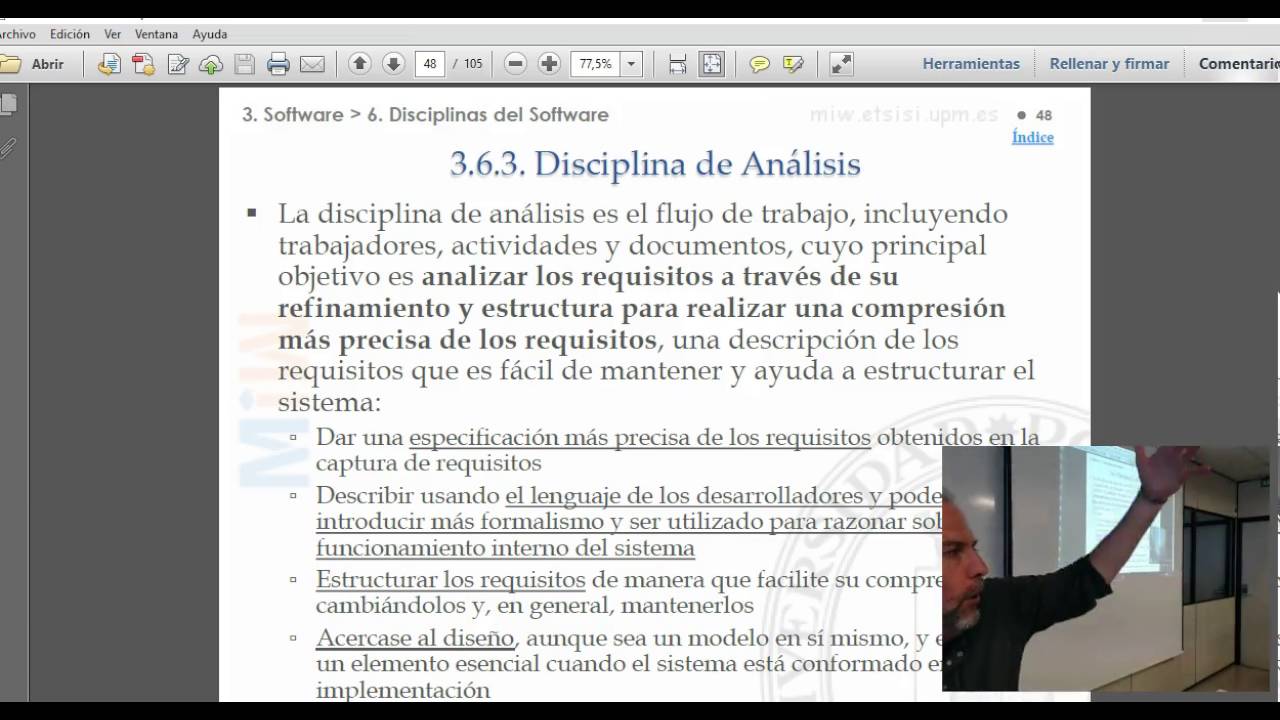Click the slide title 3.6.3. Disciplina de Análisis
Image resolution: width=1280 pixels, height=720 pixels.
655,164
